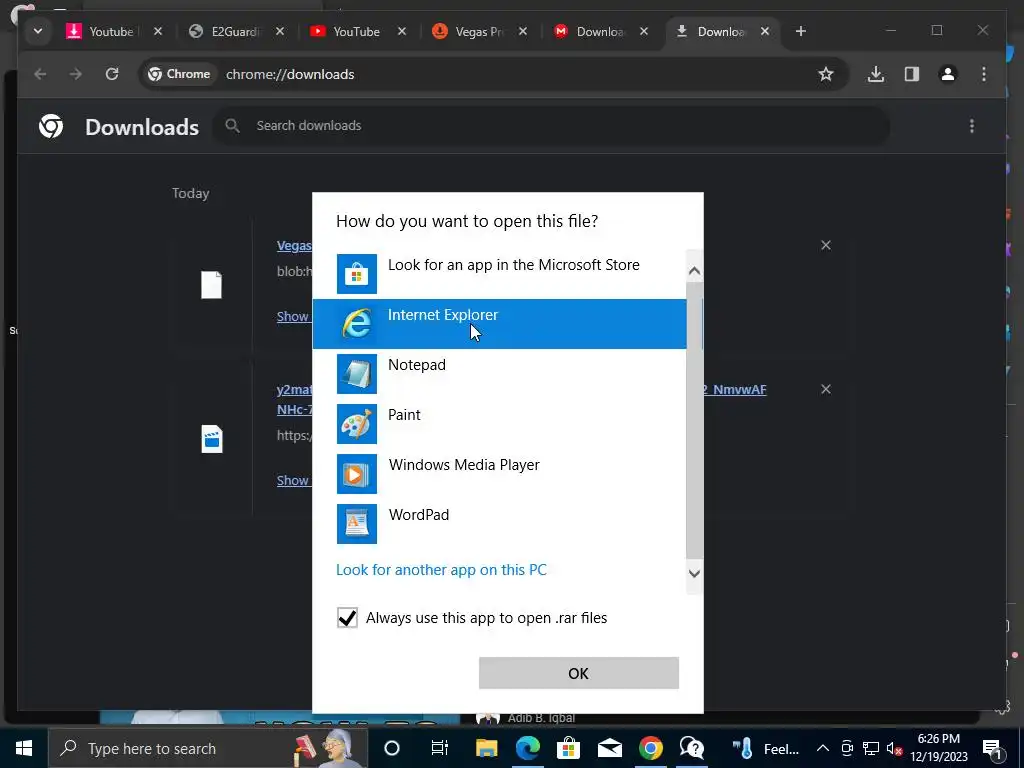Open the Windows Start menu
This screenshot has width=1024, height=768.
pos(24,748)
